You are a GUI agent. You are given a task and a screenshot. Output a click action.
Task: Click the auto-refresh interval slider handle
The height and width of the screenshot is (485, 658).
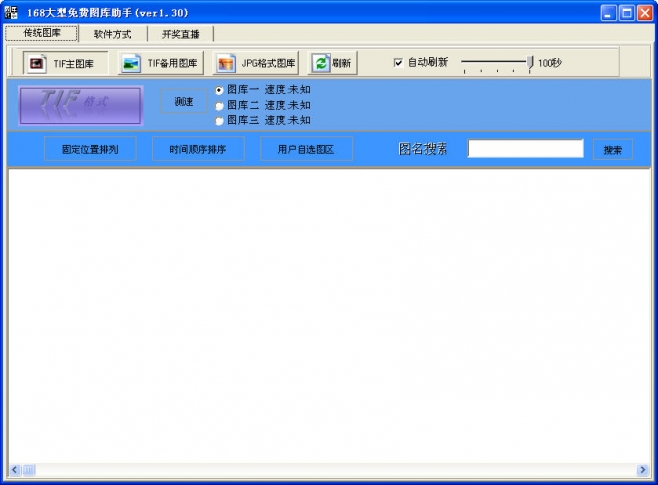530,63
